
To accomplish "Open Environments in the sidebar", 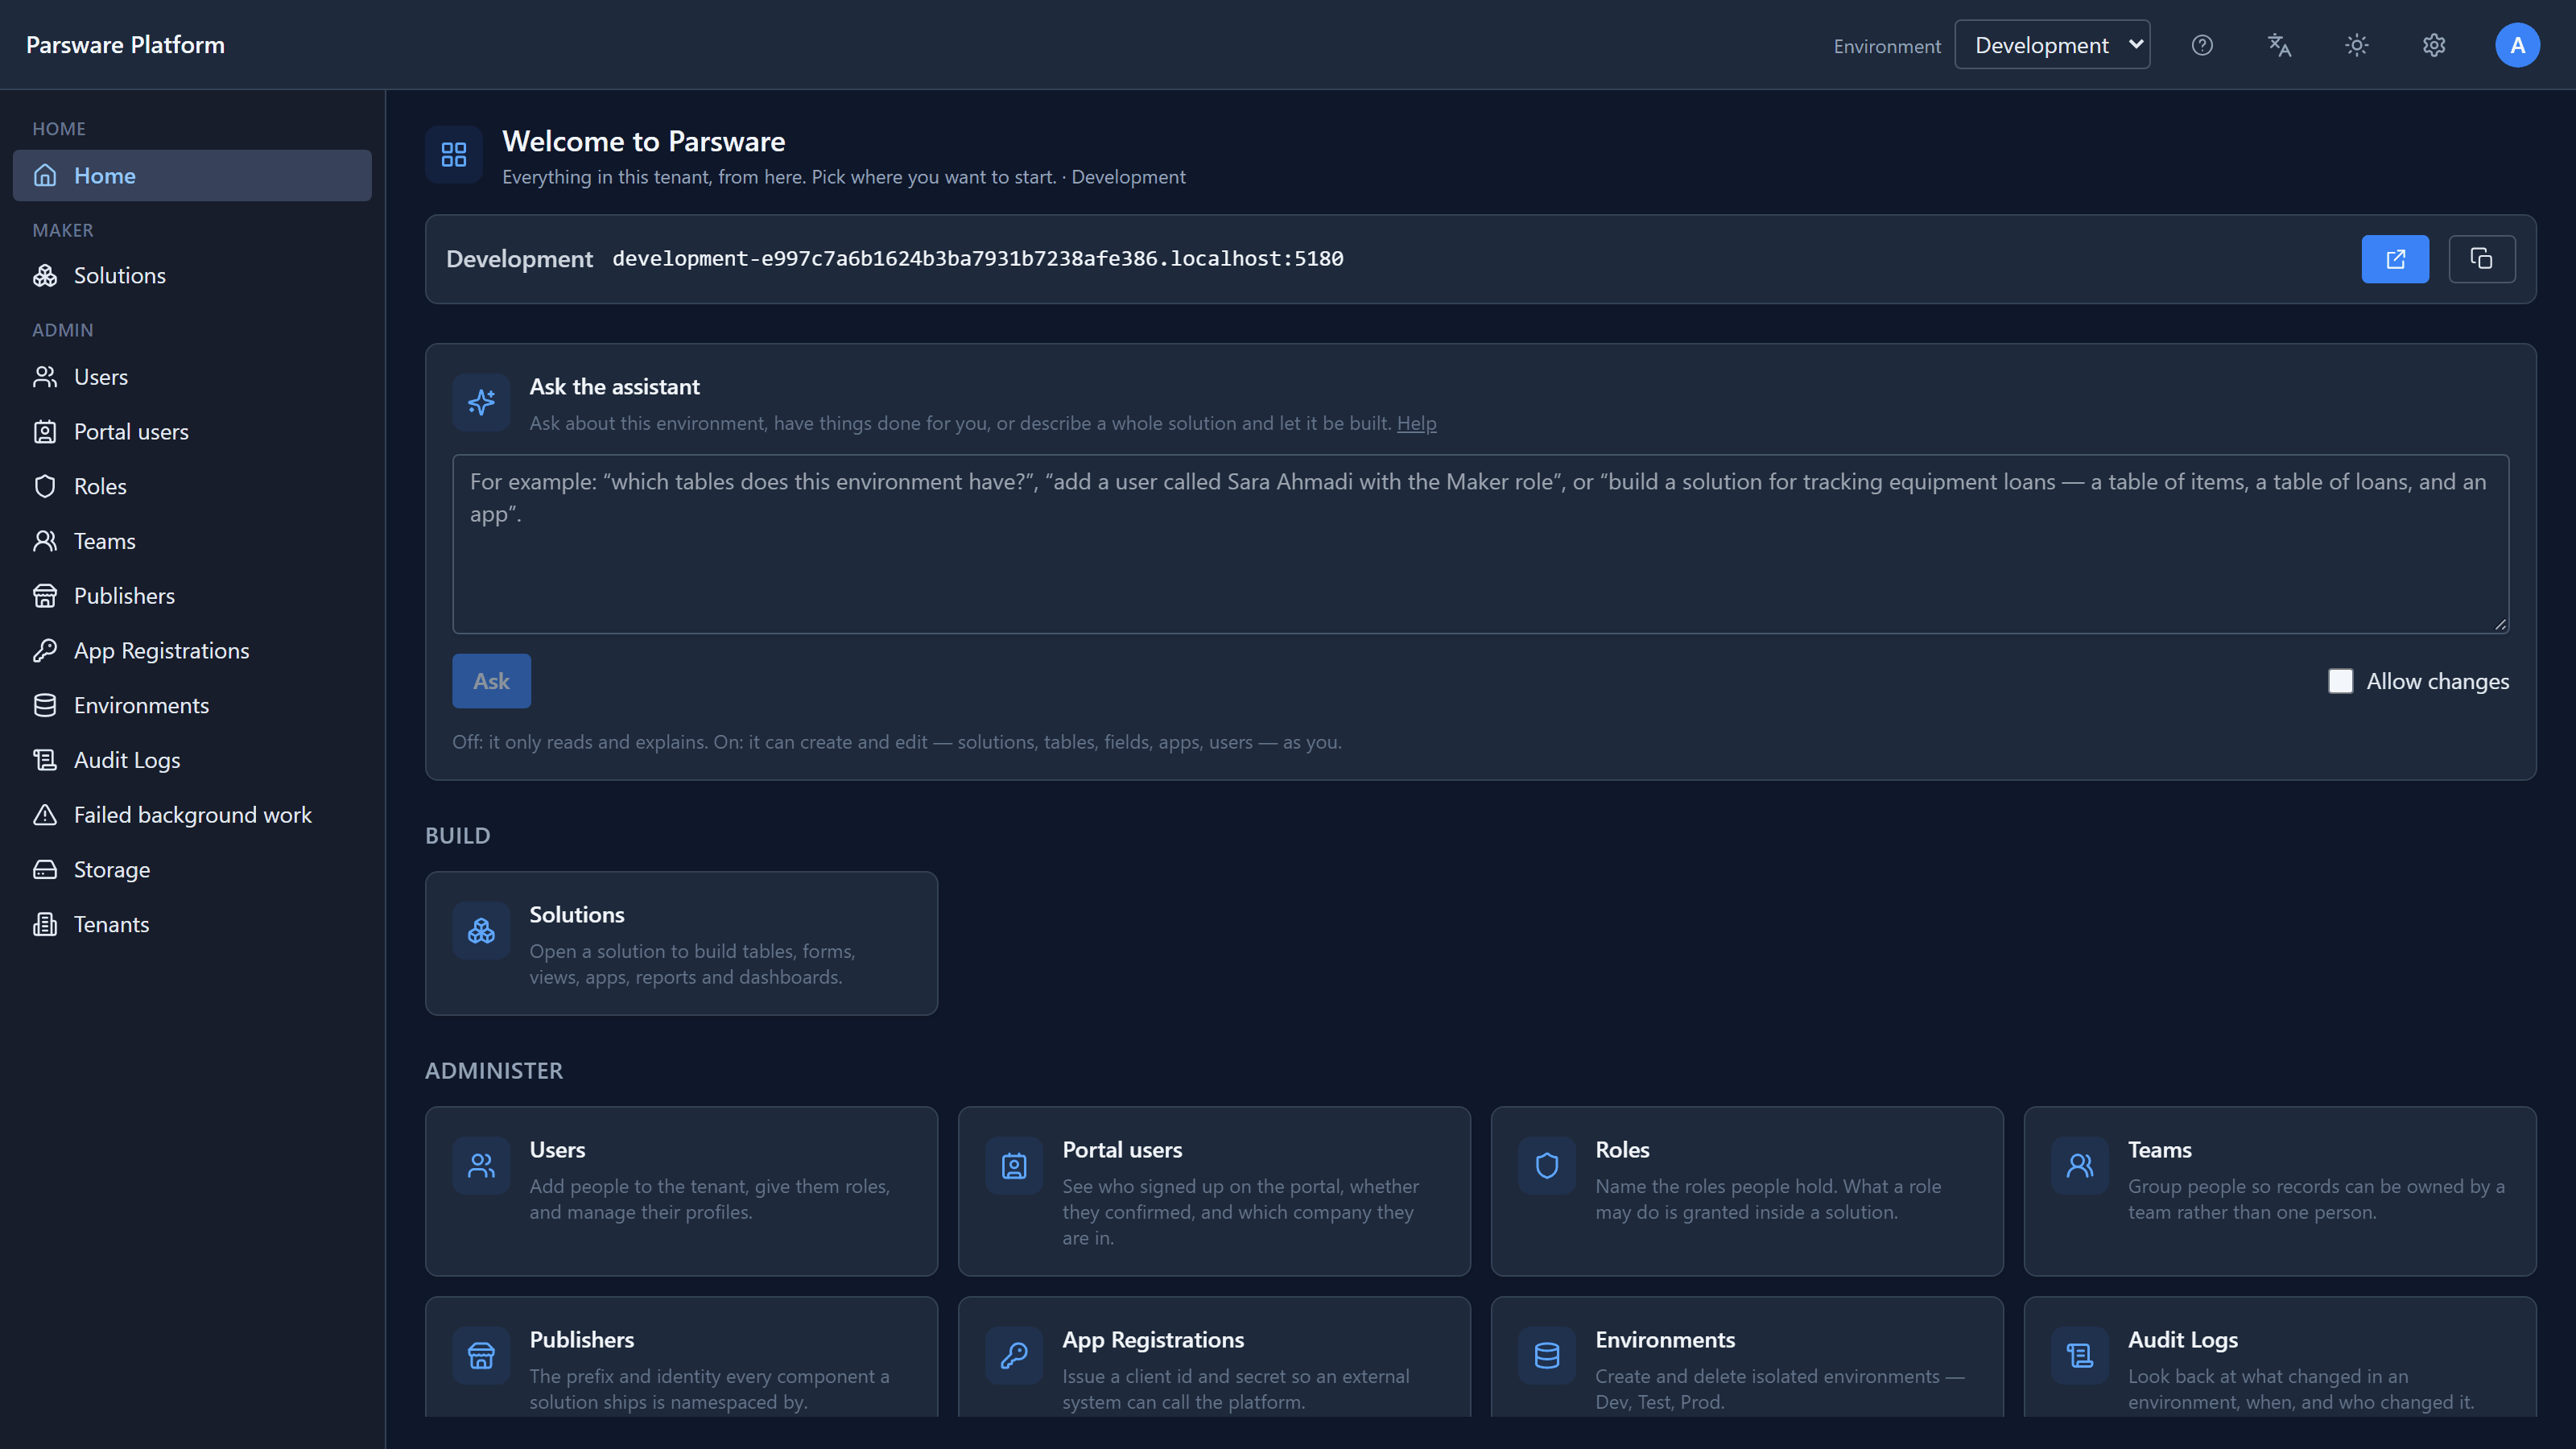I will (x=192, y=705).
